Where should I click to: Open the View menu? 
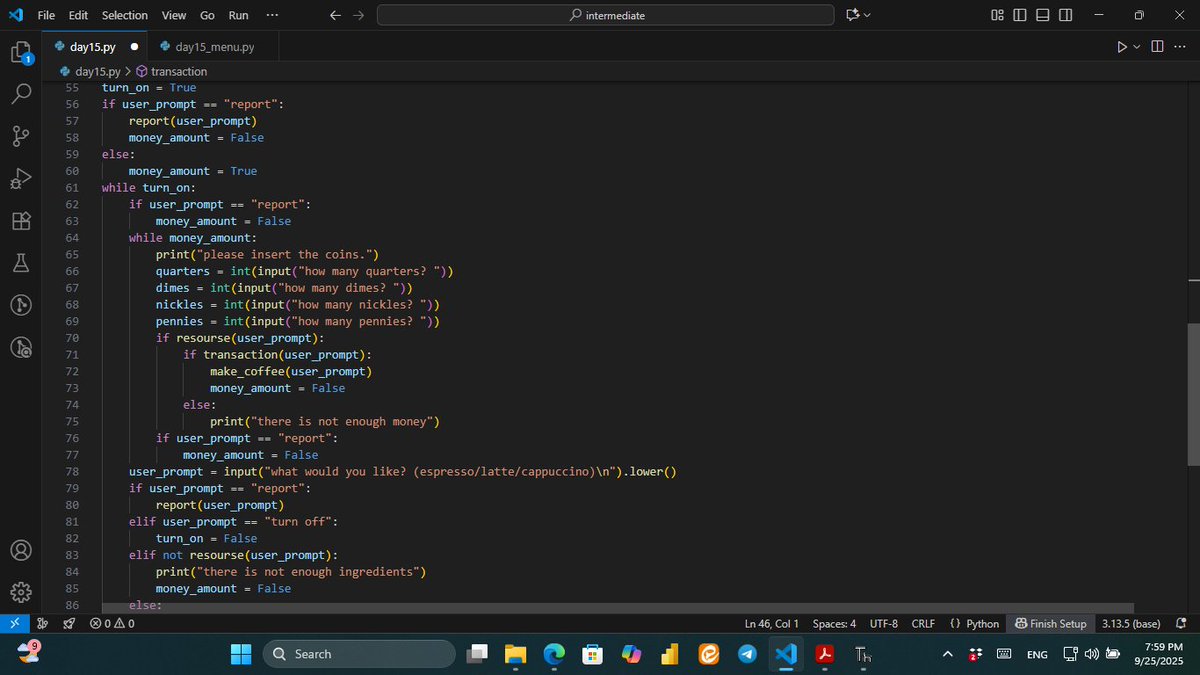[174, 15]
